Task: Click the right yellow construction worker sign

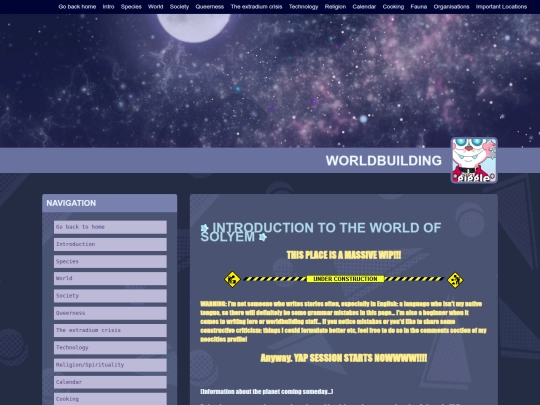Action: point(455,280)
